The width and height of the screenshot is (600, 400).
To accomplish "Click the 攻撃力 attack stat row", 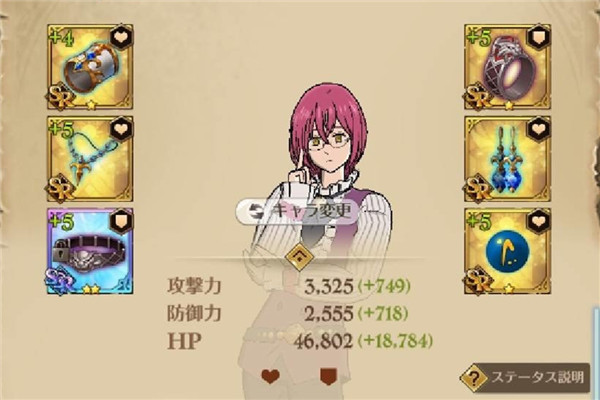I will click(289, 286).
